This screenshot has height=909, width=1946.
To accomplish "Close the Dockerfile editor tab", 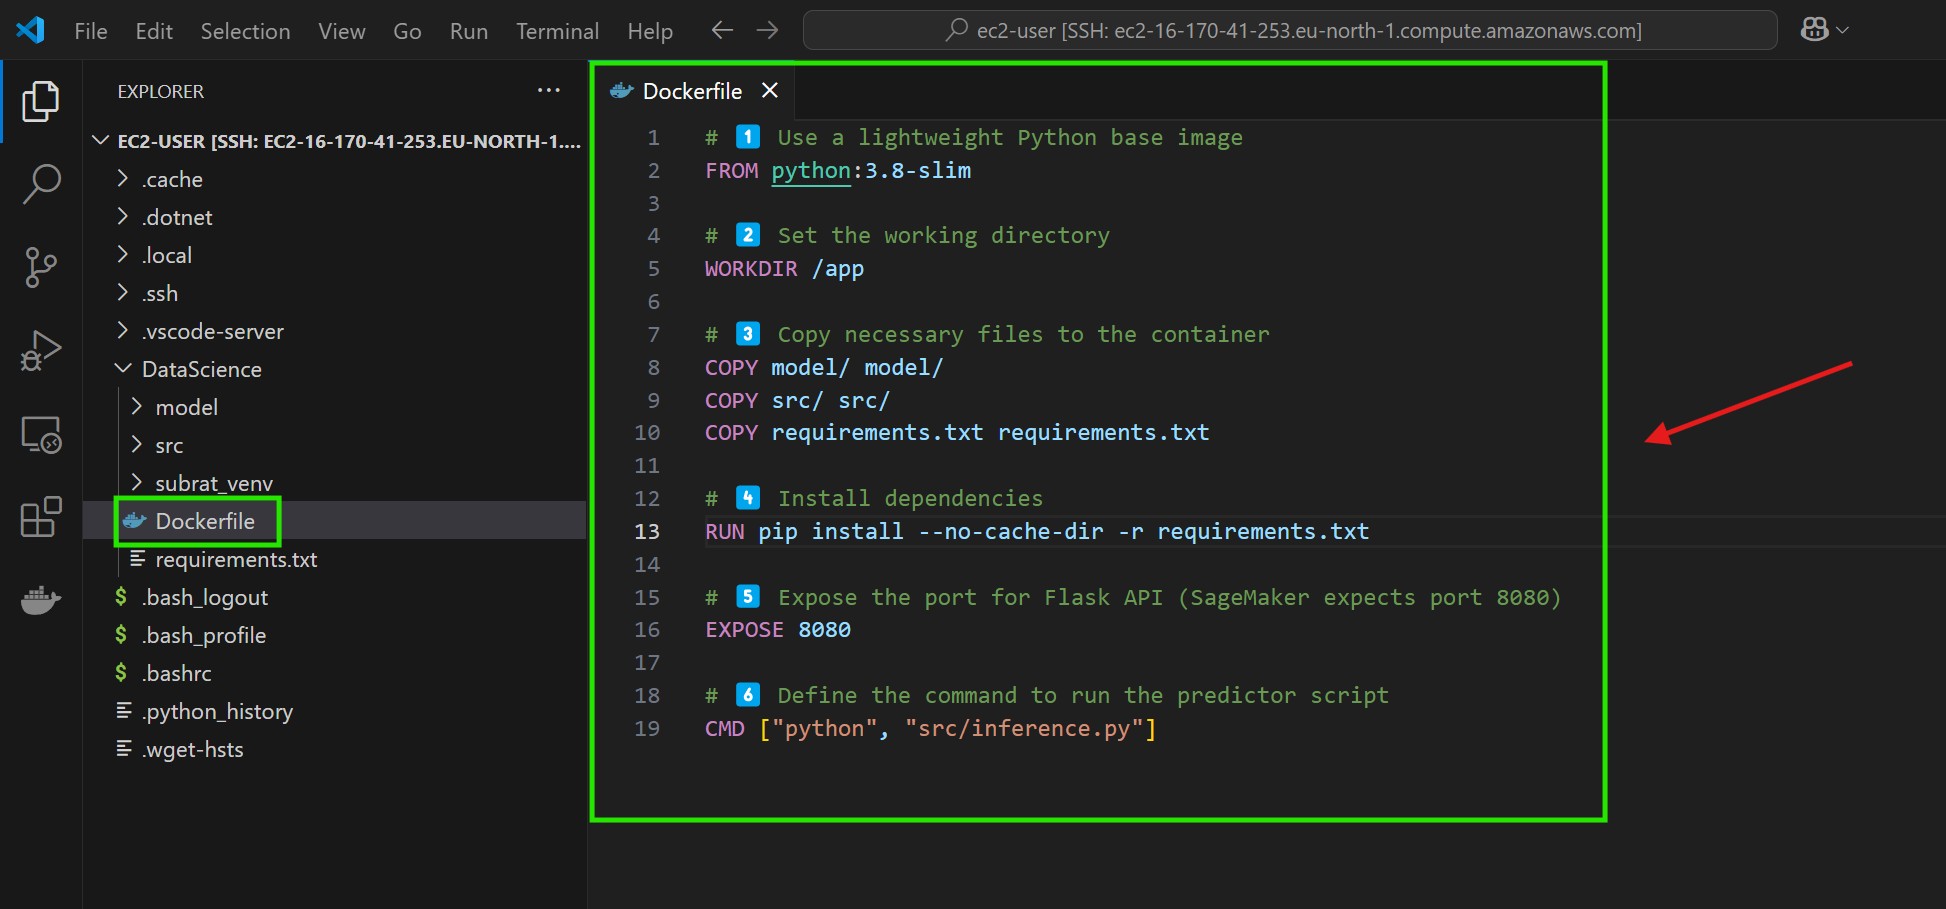I will (769, 91).
